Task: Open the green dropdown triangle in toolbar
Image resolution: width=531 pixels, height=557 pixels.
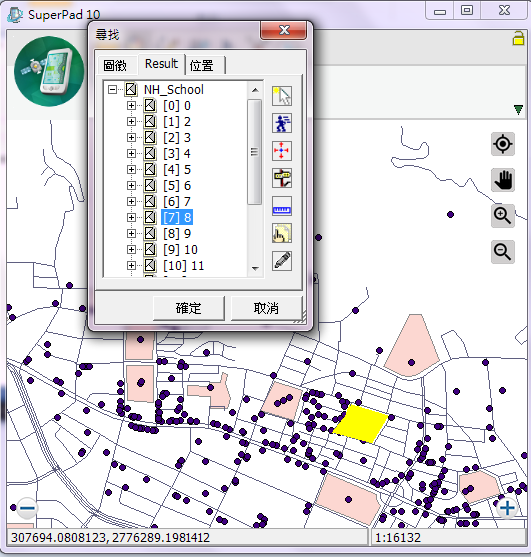Action: point(518,109)
